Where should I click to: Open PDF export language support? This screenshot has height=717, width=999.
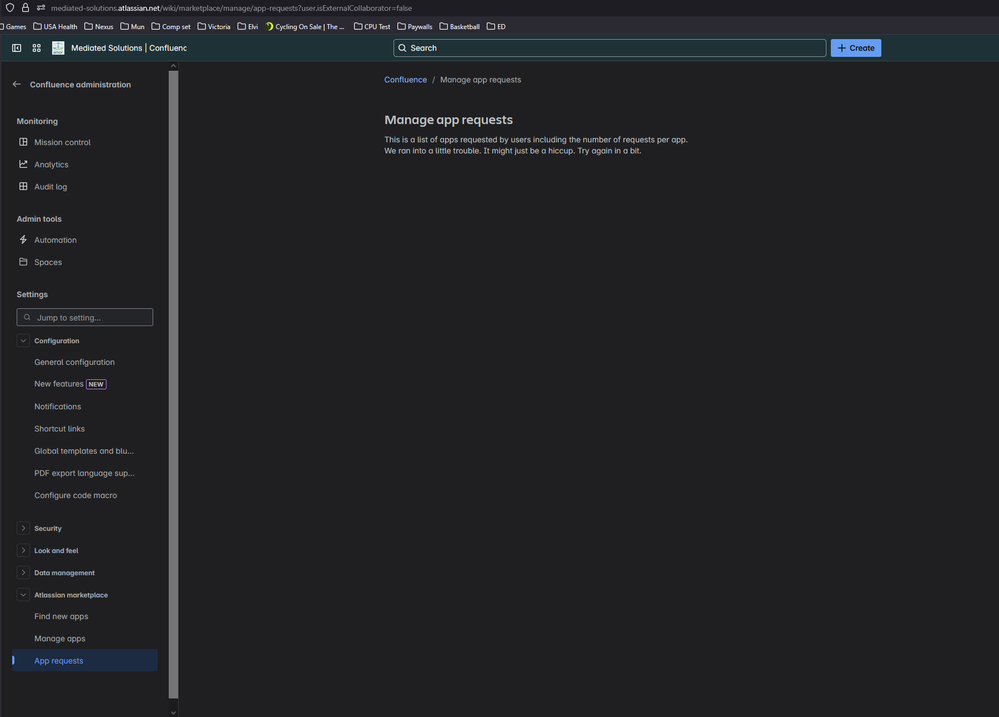click(x=85, y=473)
